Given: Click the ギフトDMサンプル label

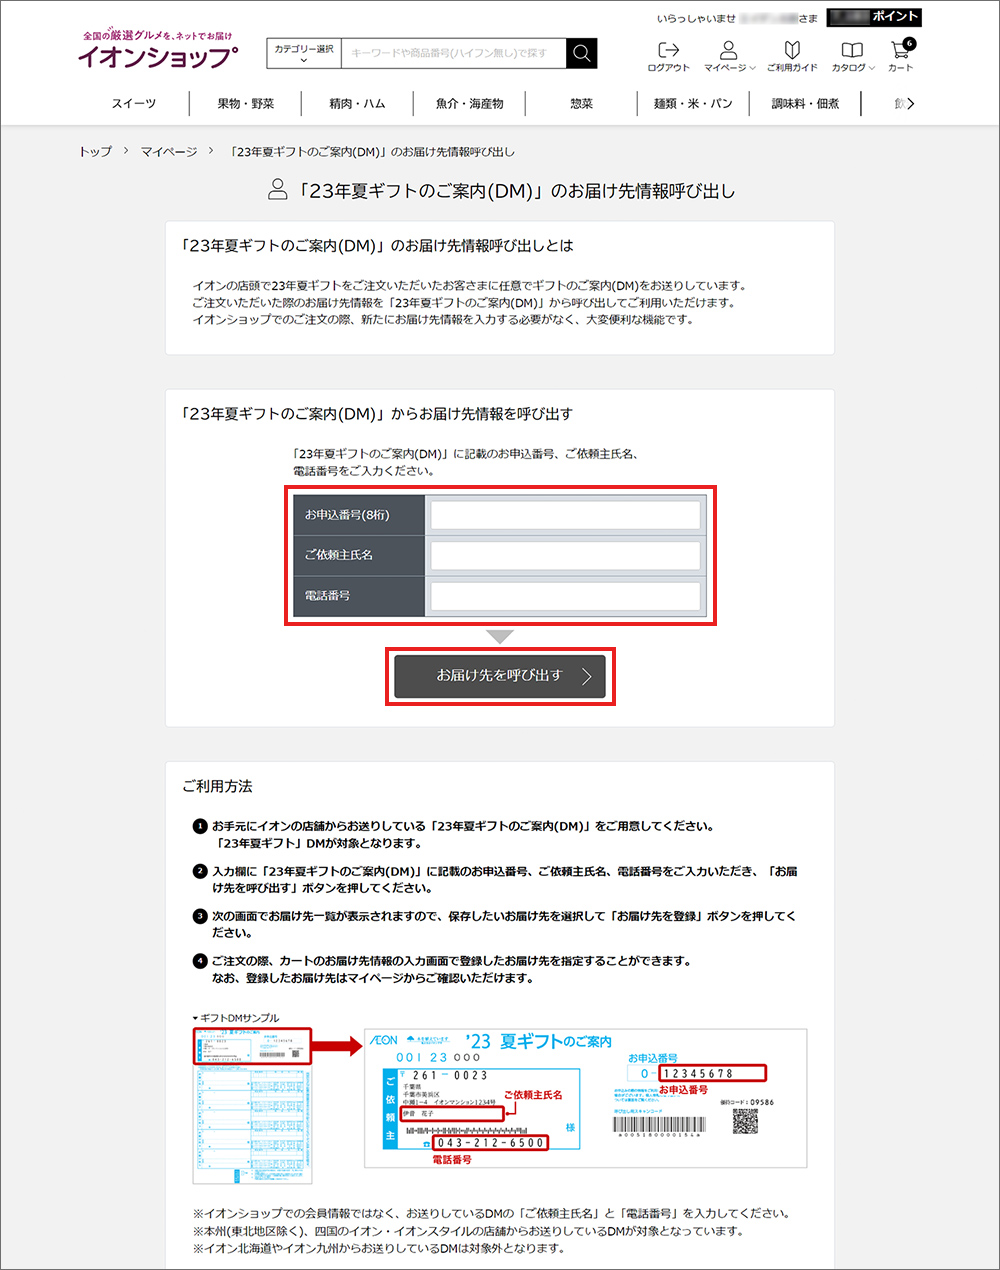Looking at the screenshot, I should coord(236,1018).
